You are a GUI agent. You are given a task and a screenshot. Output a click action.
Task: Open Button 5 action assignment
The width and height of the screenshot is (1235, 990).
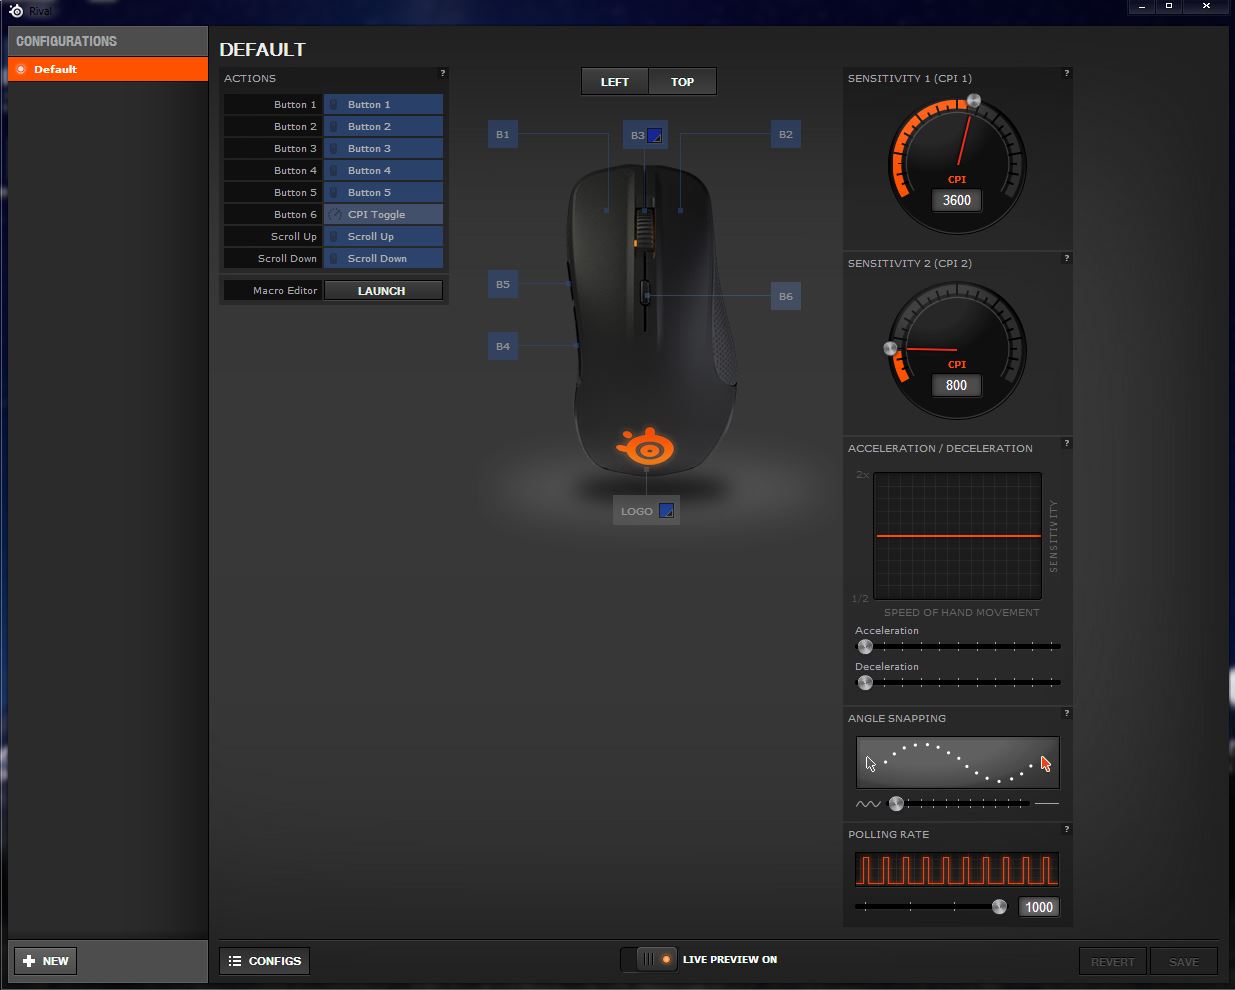383,192
